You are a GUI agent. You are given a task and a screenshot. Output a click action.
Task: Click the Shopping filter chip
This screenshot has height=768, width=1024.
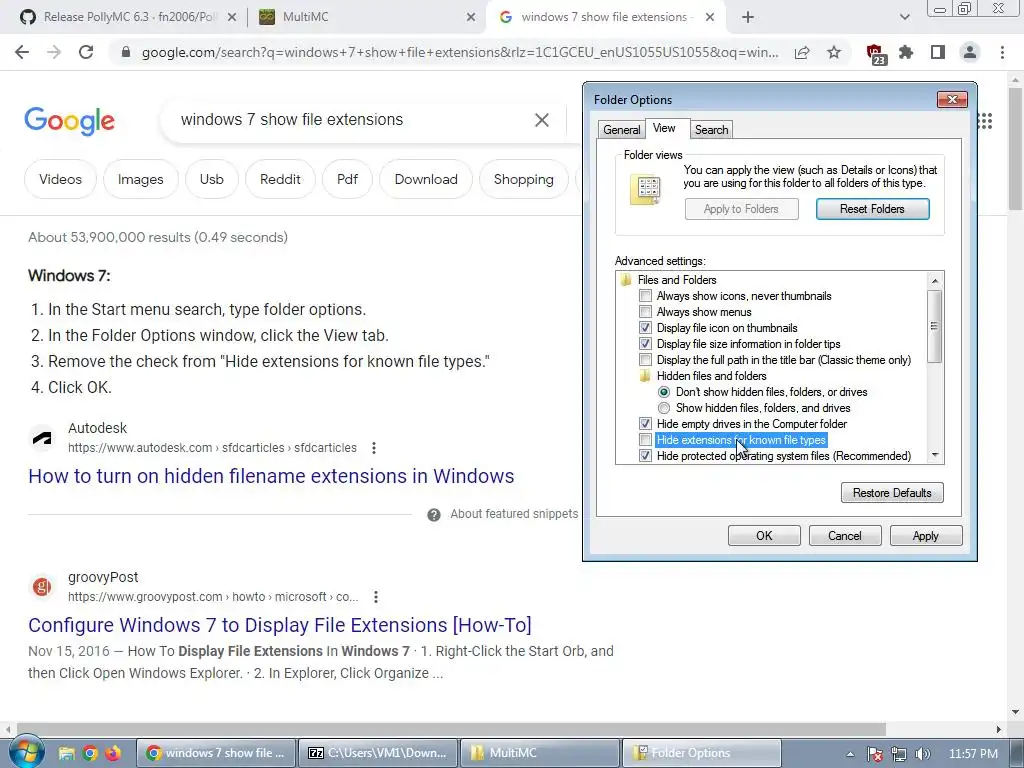[524, 180]
